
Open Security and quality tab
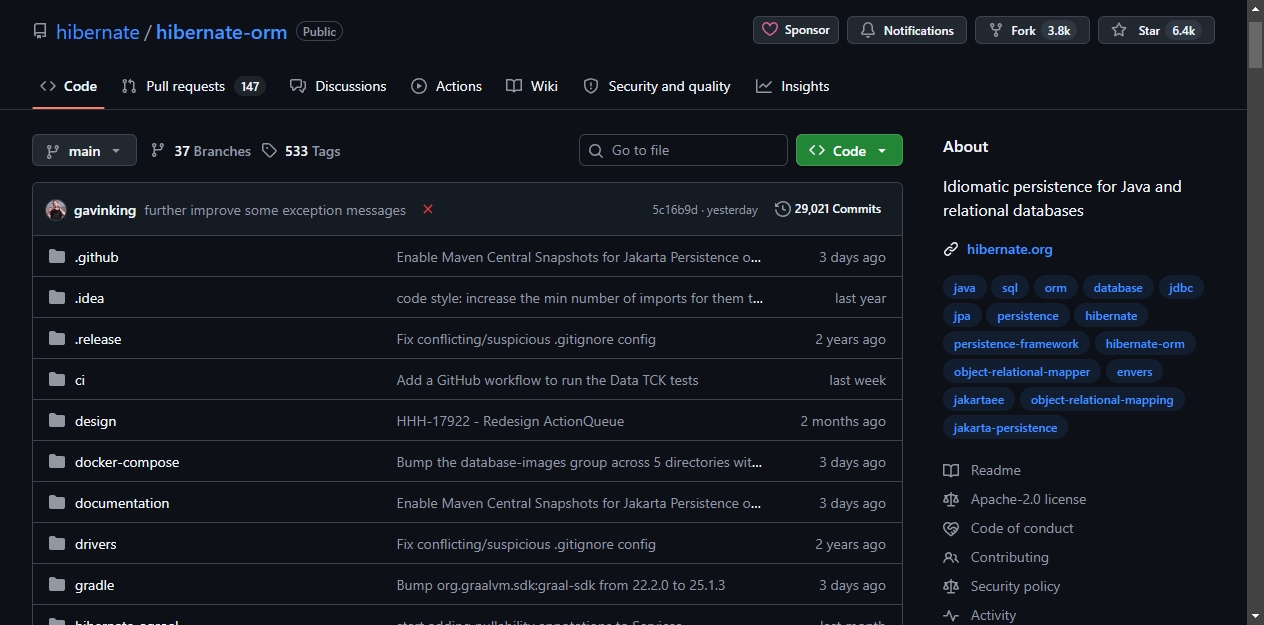(657, 86)
